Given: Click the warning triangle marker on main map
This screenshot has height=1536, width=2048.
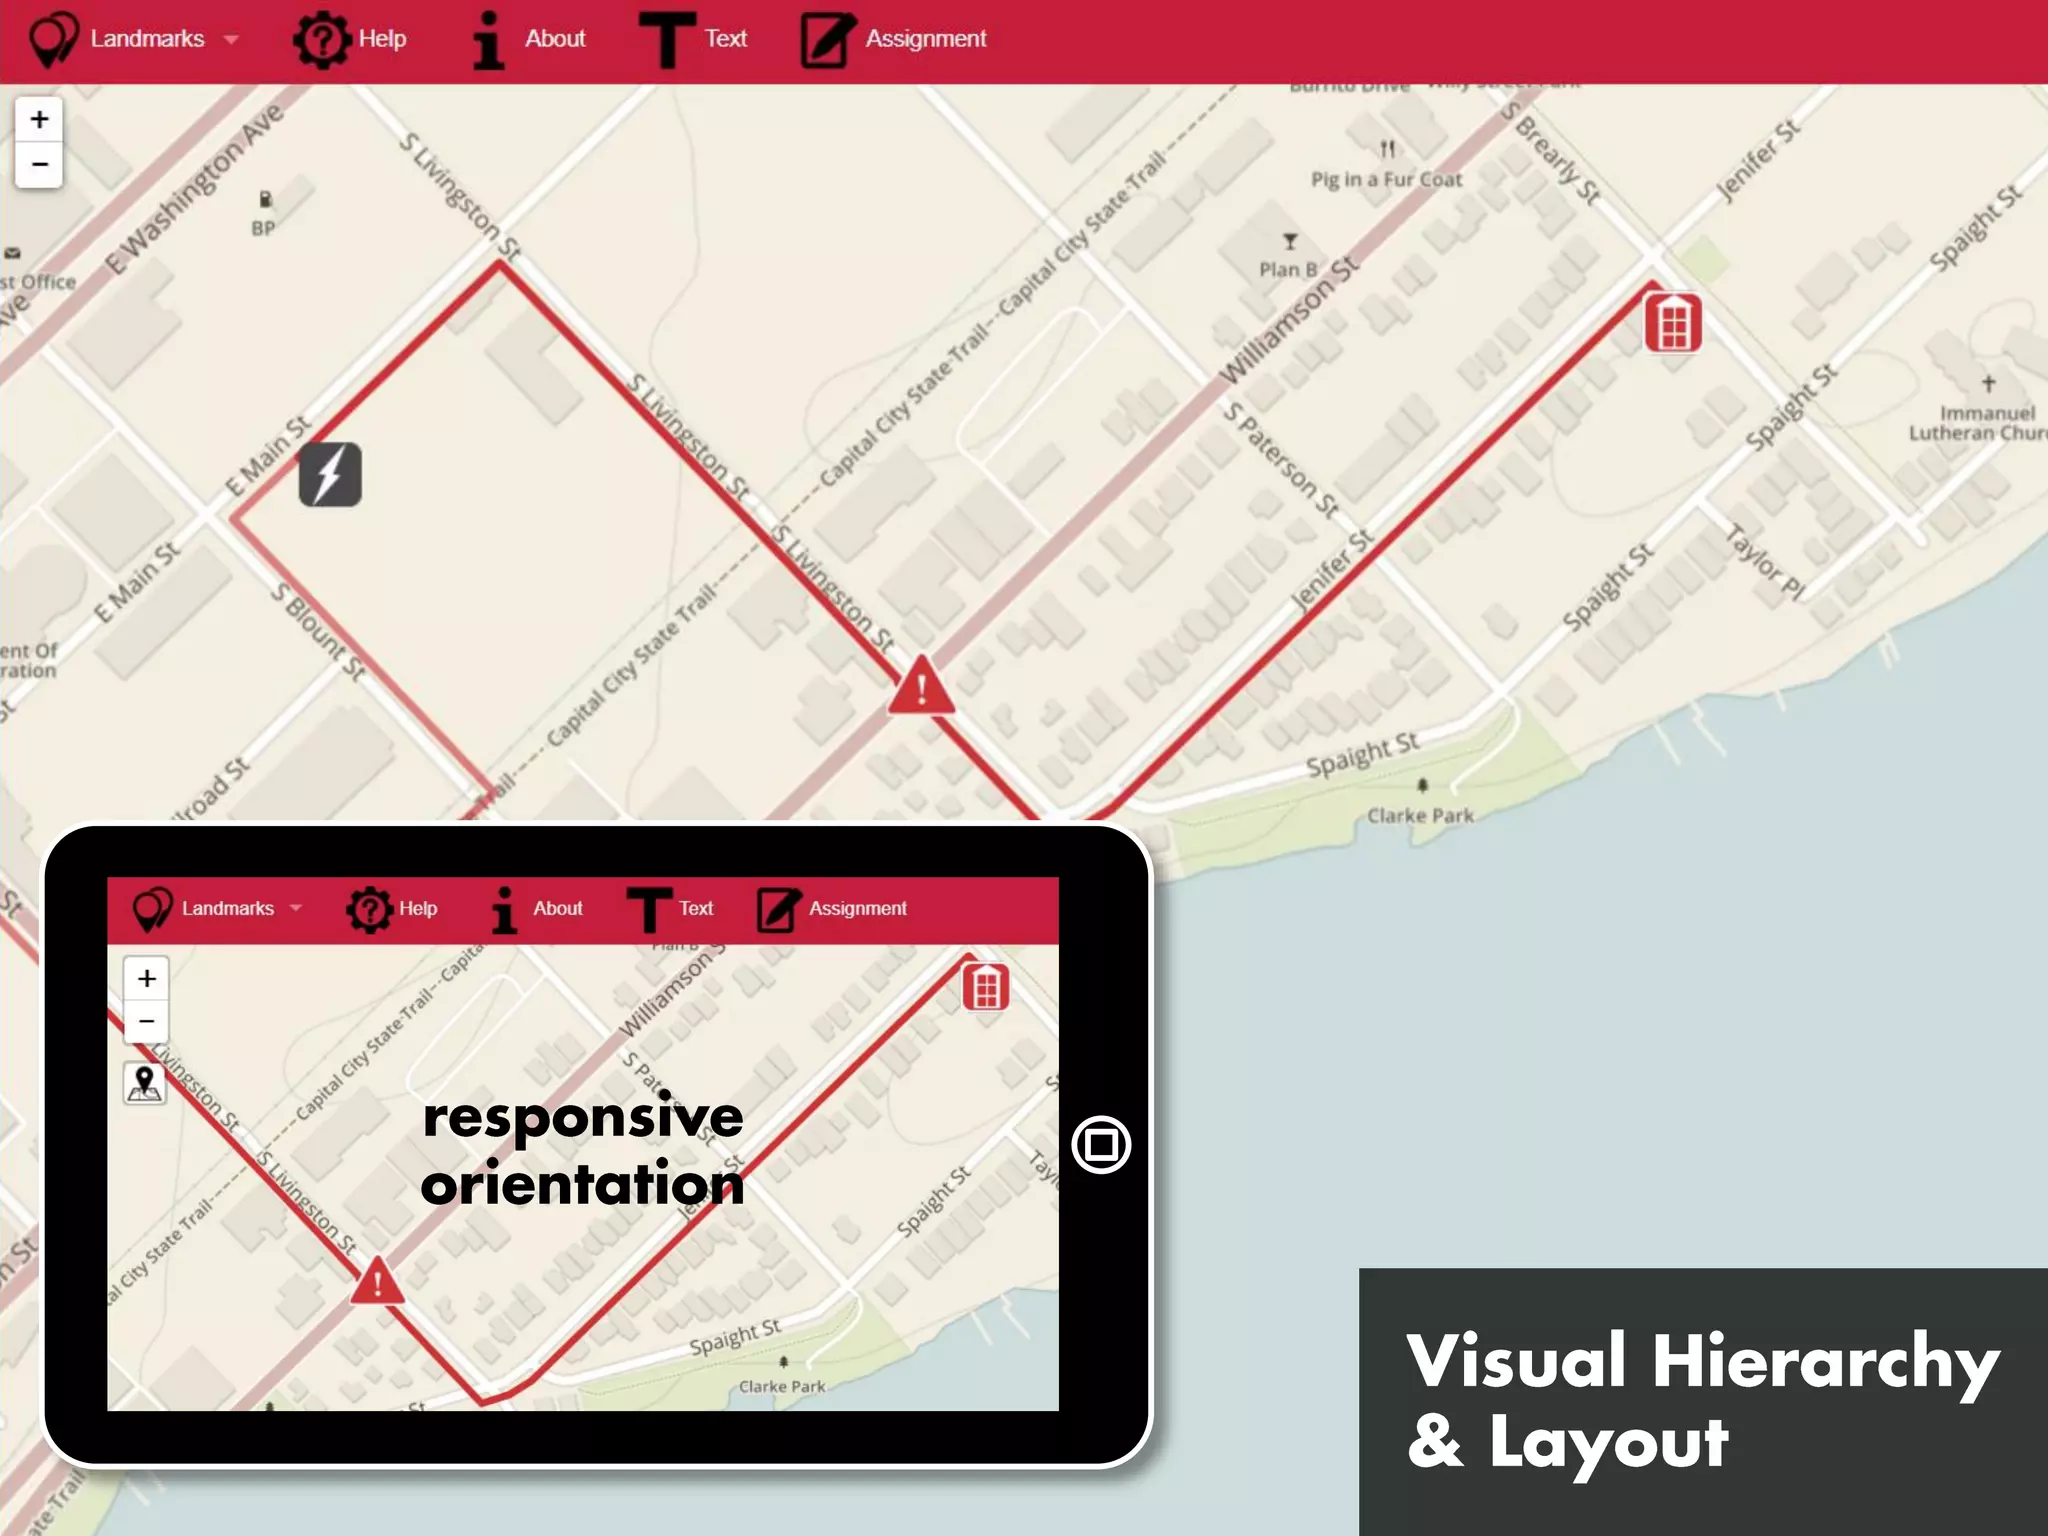Looking at the screenshot, I should [921, 688].
